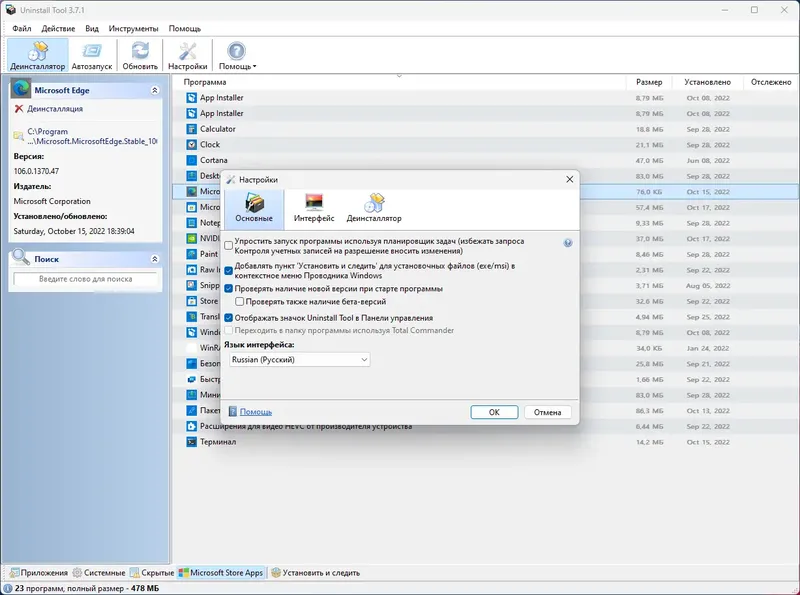Screen dimensions: 800x595
Task: Select the Paint app icon in list
Action: [x=191, y=254]
